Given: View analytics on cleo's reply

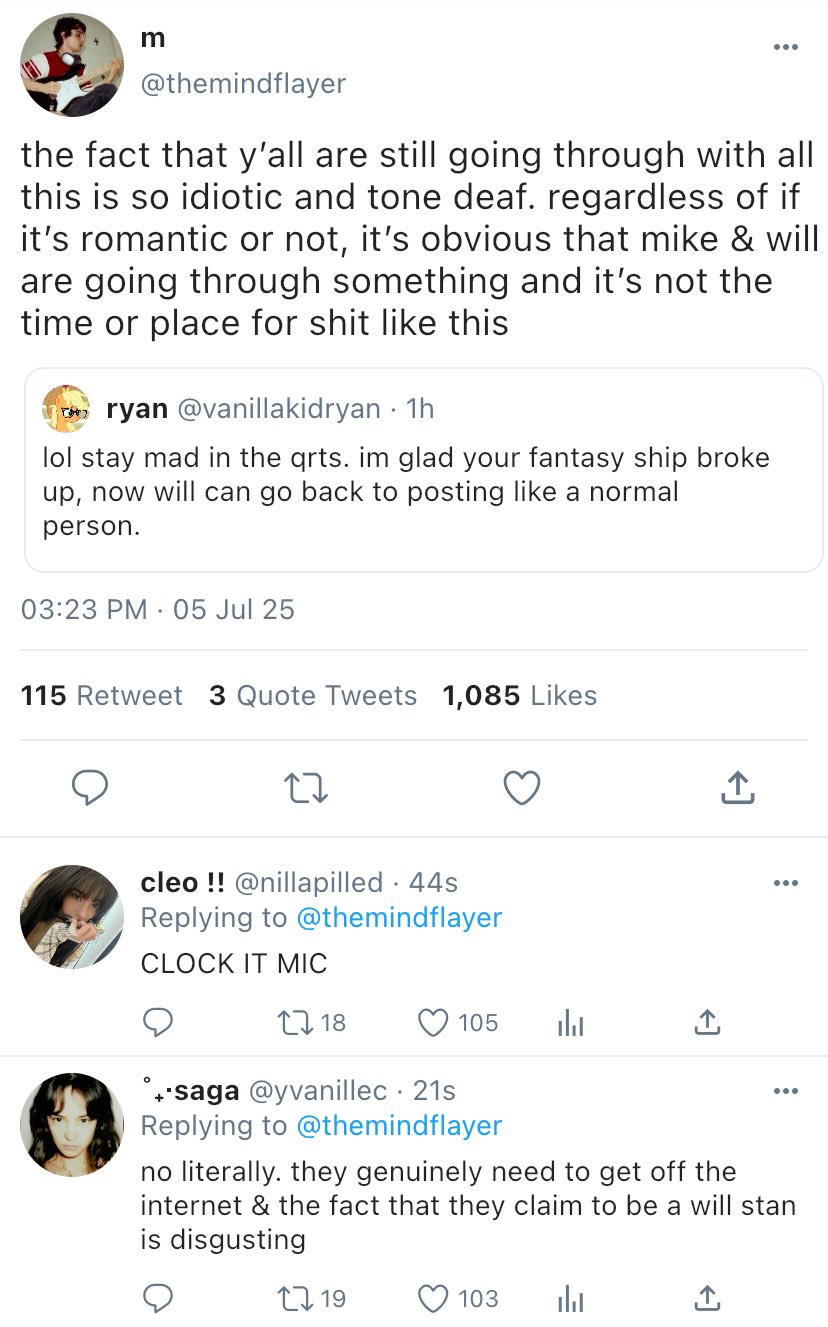Looking at the screenshot, I should coord(570,1022).
